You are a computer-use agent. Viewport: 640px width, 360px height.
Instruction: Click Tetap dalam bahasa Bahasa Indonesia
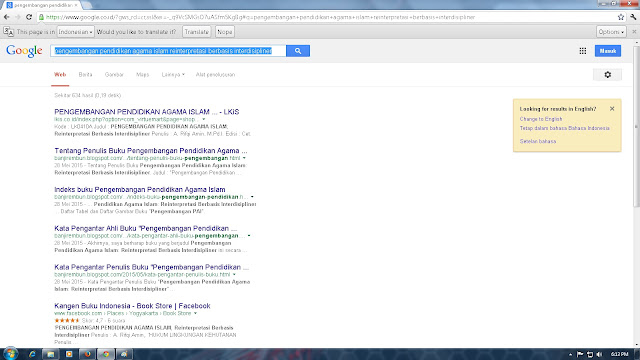coord(564,128)
